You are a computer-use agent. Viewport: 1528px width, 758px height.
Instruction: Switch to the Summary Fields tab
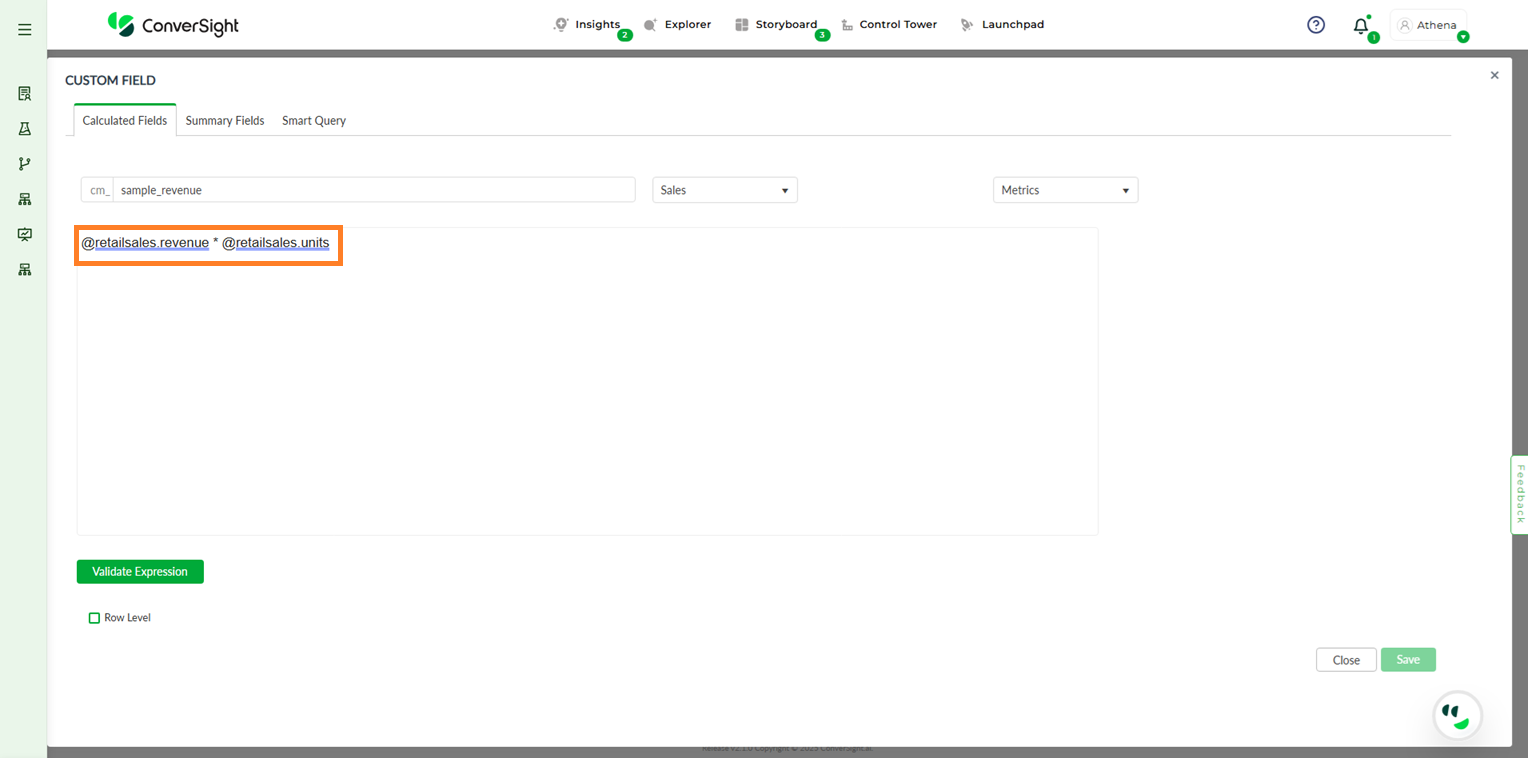(x=225, y=121)
